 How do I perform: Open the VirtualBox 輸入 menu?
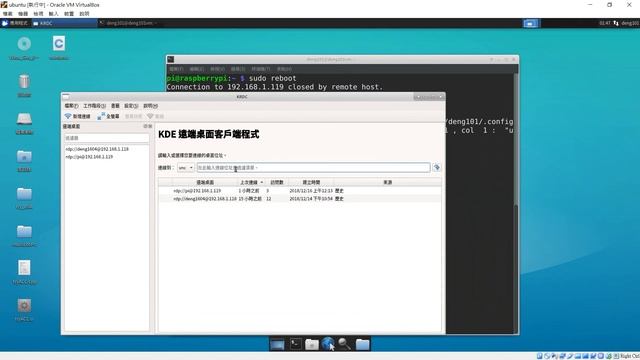tap(53, 14)
